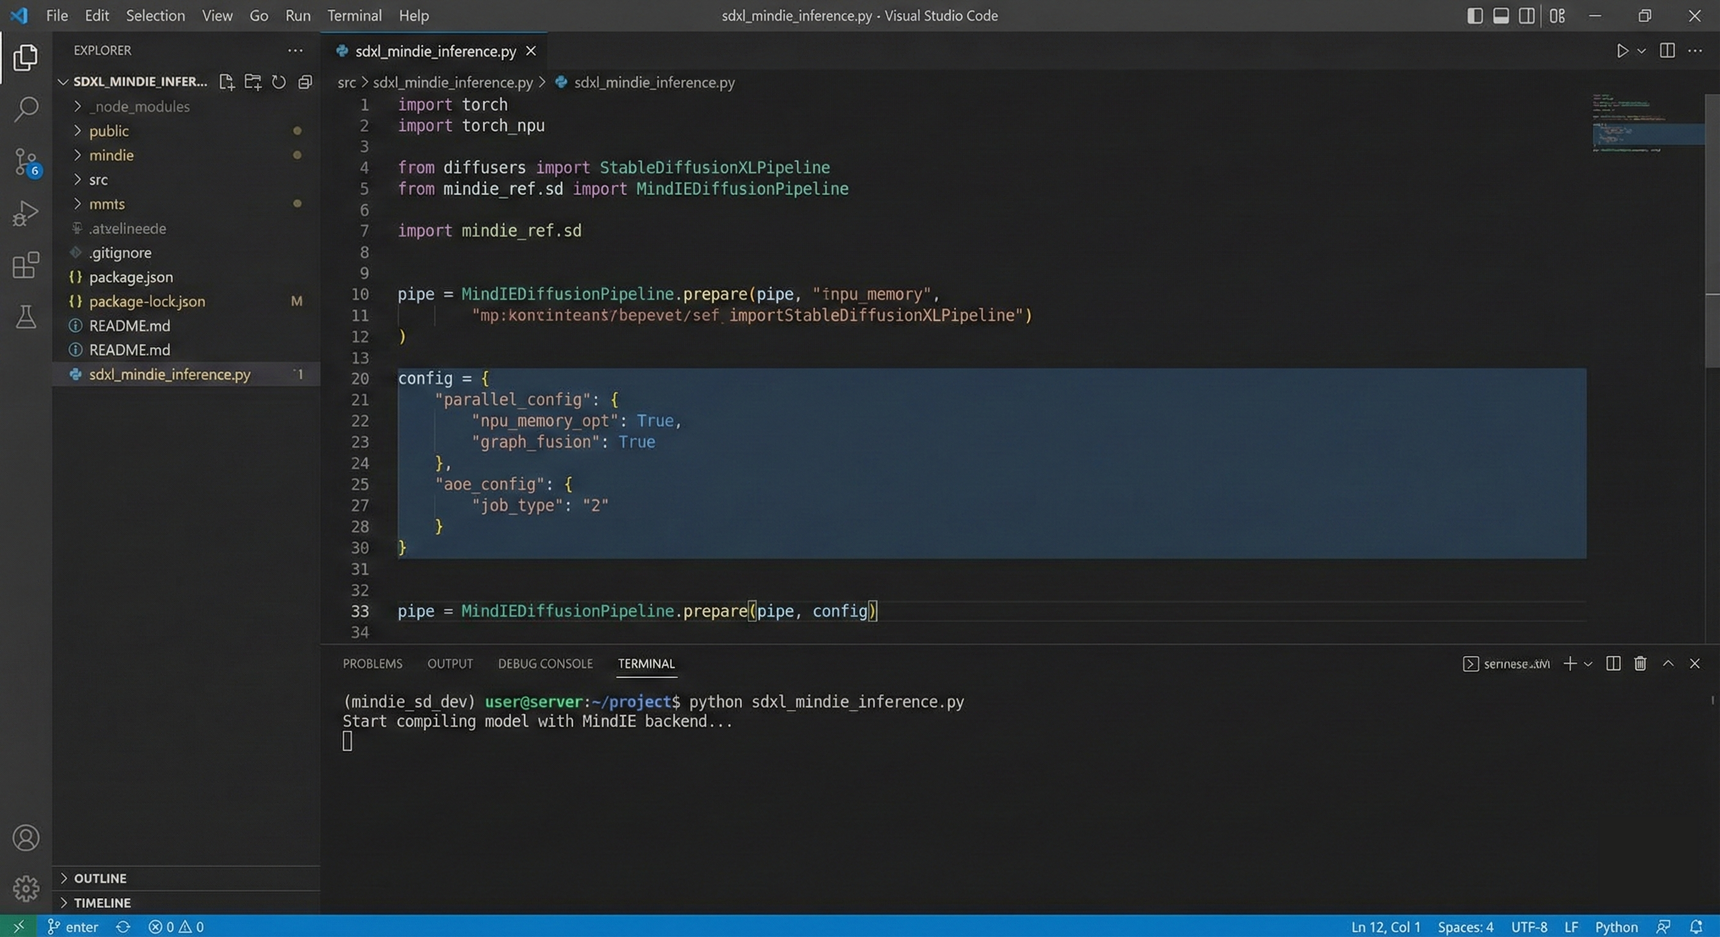The image size is (1720, 937).
Task: Go to line via Ln 12, Col 1
Action: click(1385, 927)
